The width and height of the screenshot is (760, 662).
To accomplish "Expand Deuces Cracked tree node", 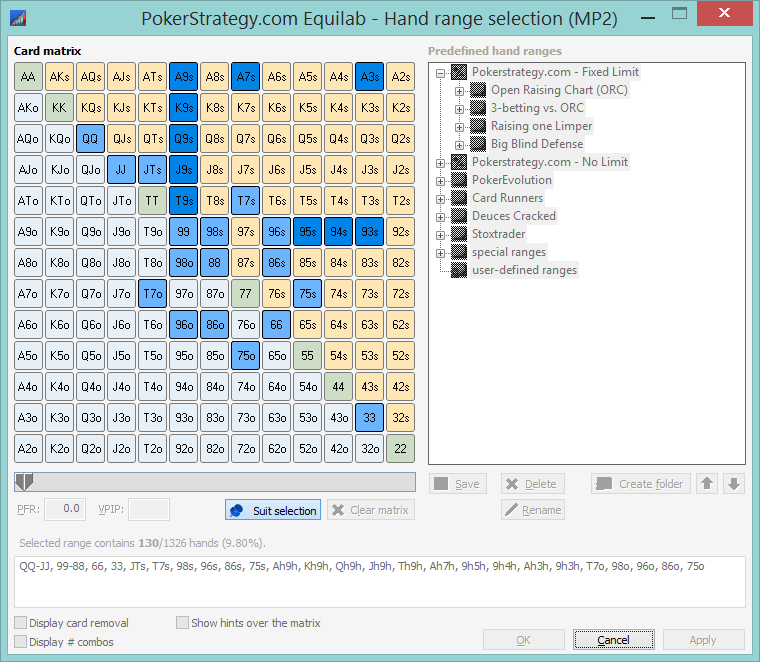I will (440, 217).
